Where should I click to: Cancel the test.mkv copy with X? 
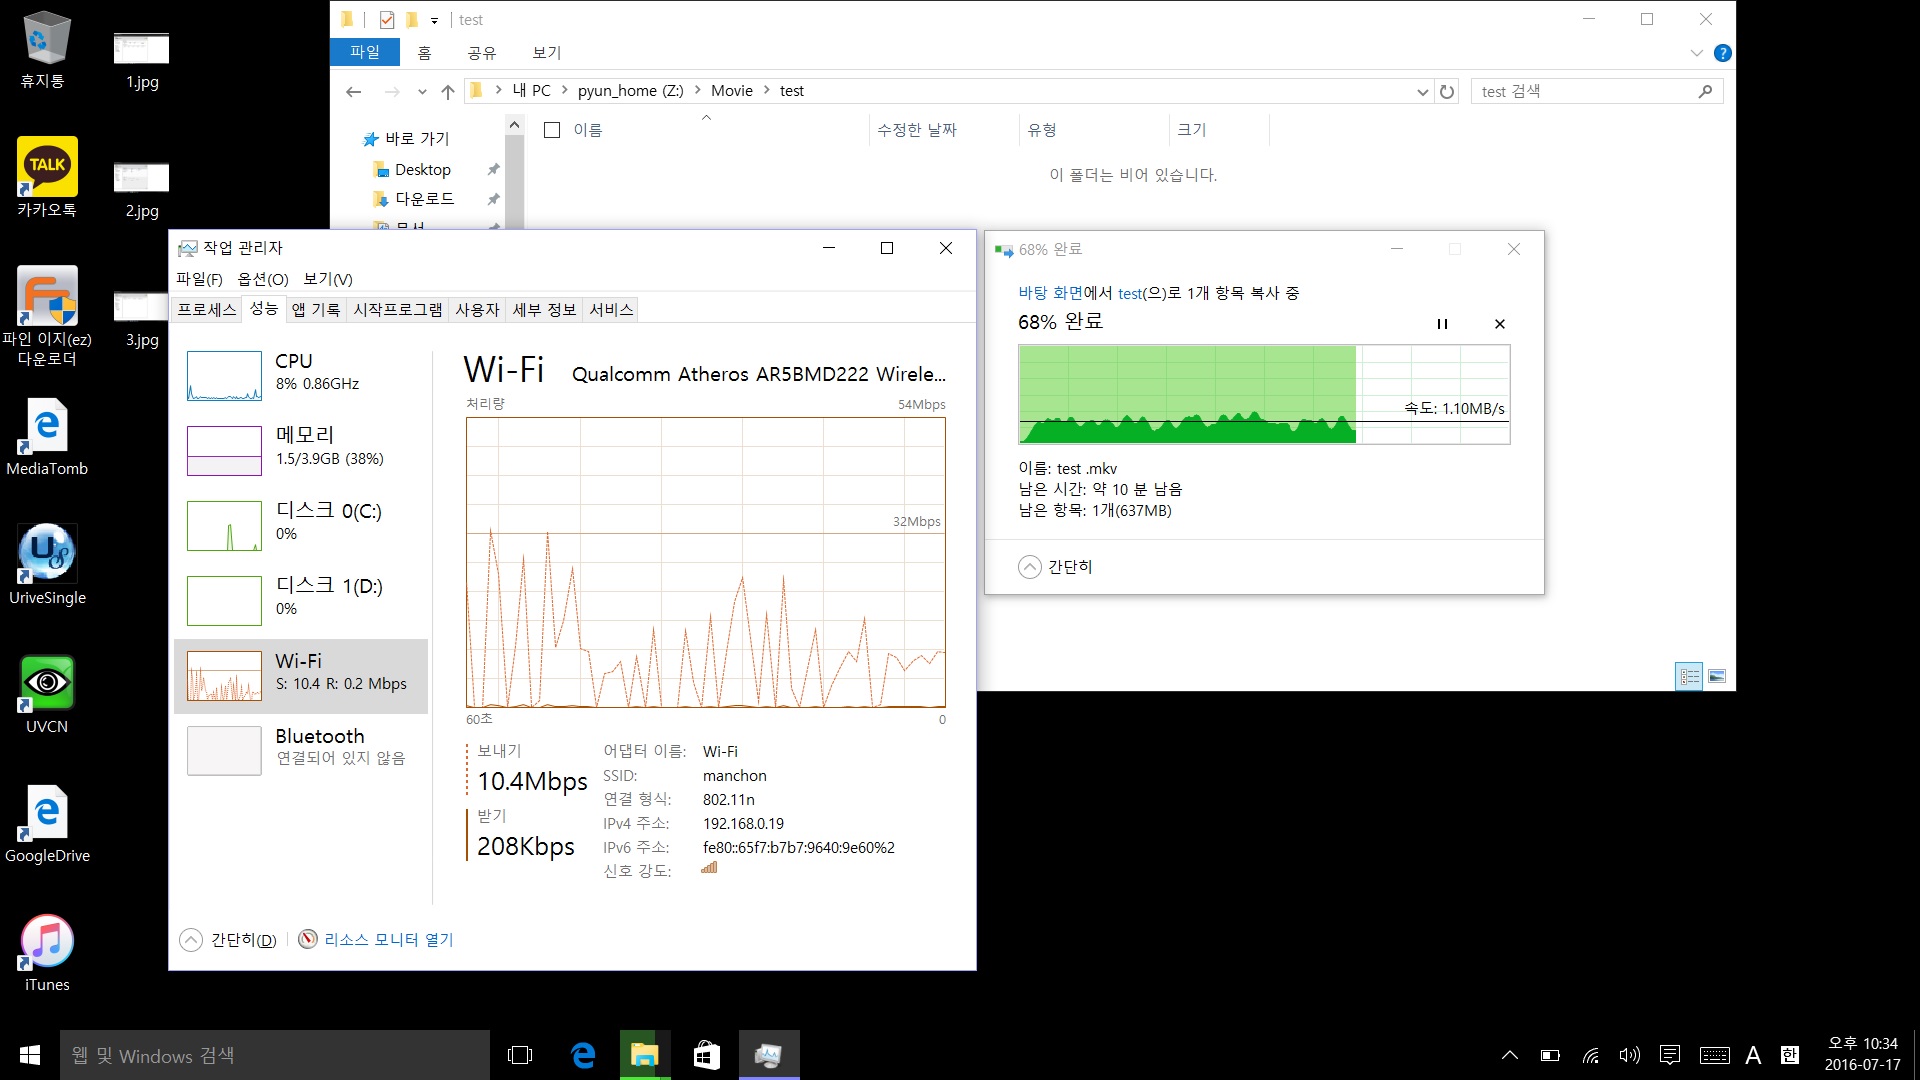click(1499, 323)
